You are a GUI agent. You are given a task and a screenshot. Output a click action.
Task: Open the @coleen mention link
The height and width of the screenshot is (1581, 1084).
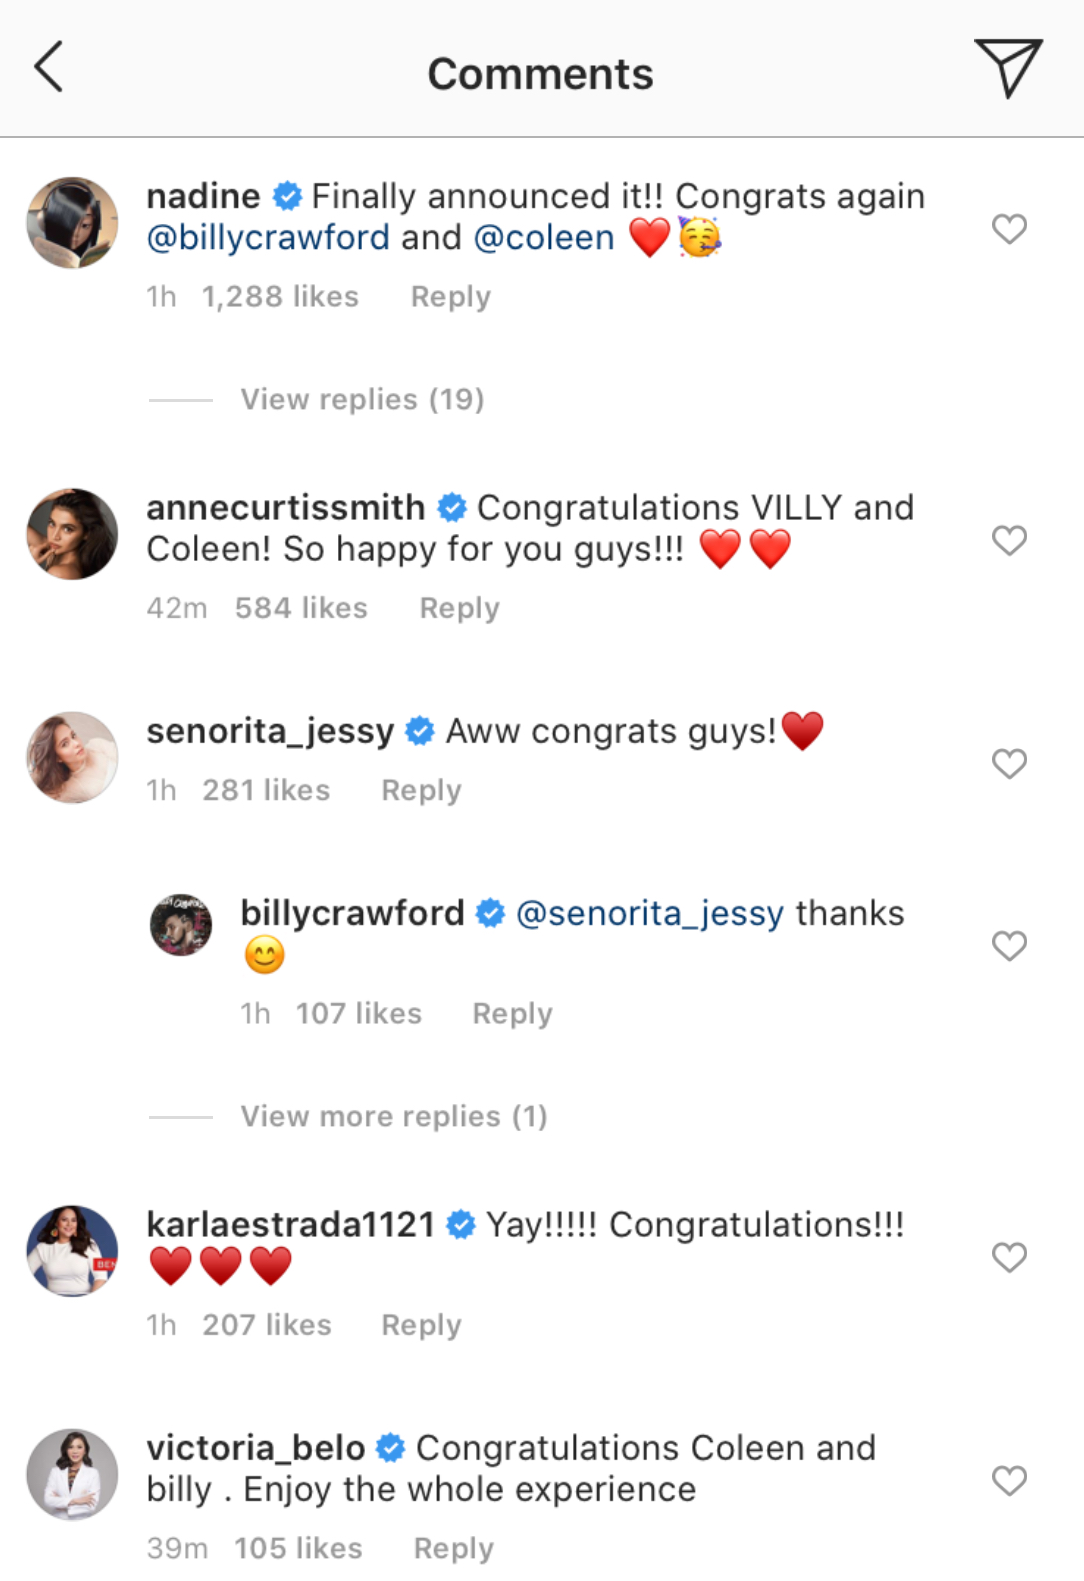tap(544, 238)
